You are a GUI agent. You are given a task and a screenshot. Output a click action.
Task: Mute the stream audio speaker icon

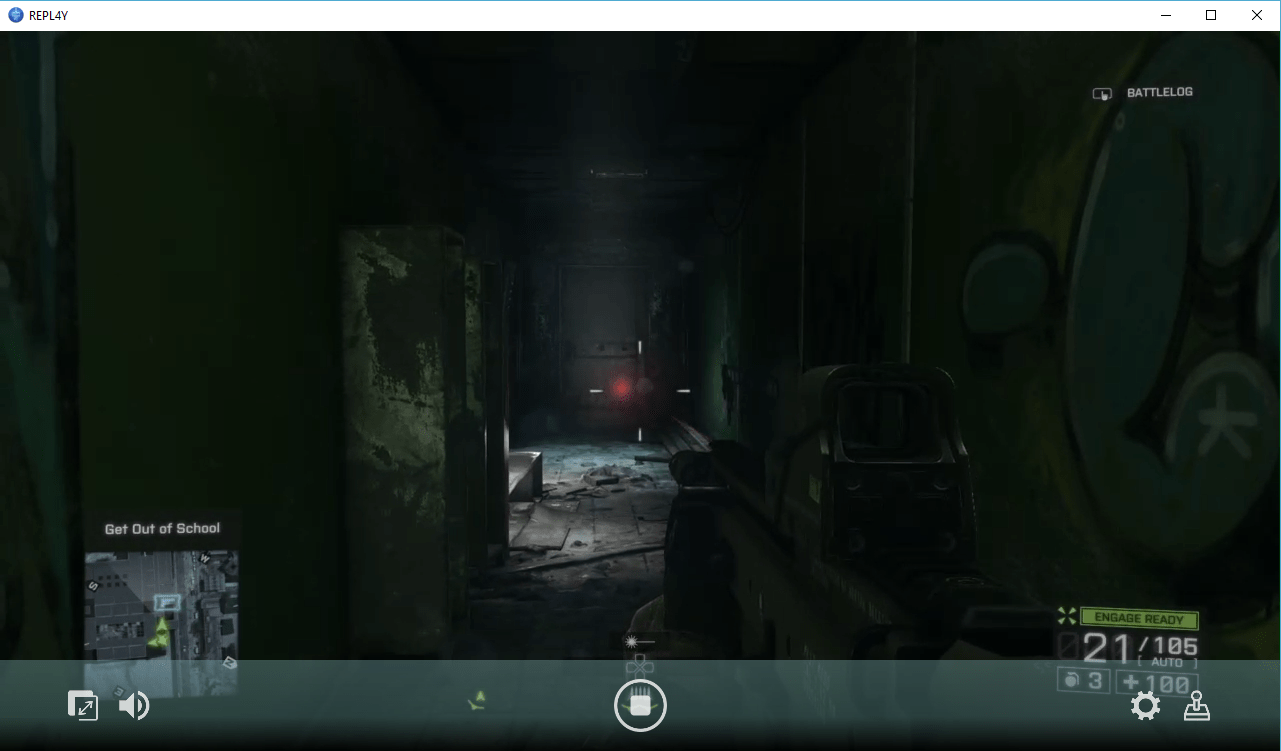pos(134,707)
